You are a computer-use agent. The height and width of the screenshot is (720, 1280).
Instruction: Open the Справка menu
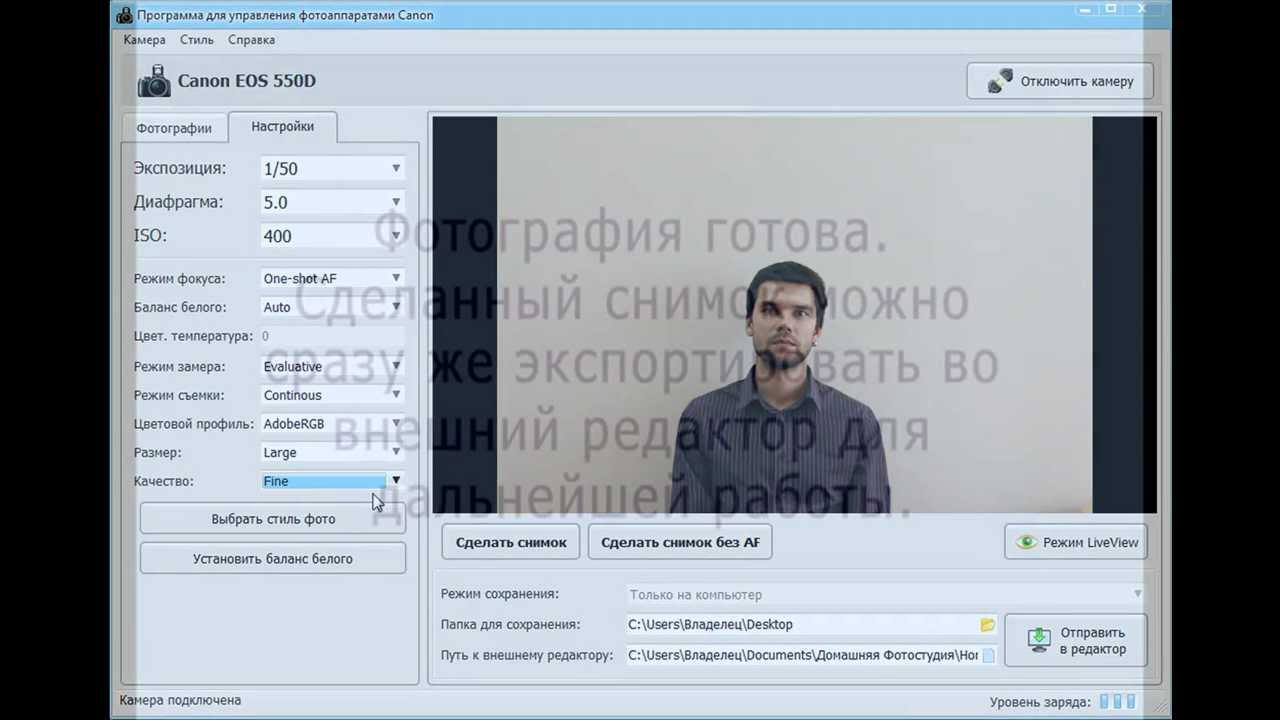(x=251, y=40)
